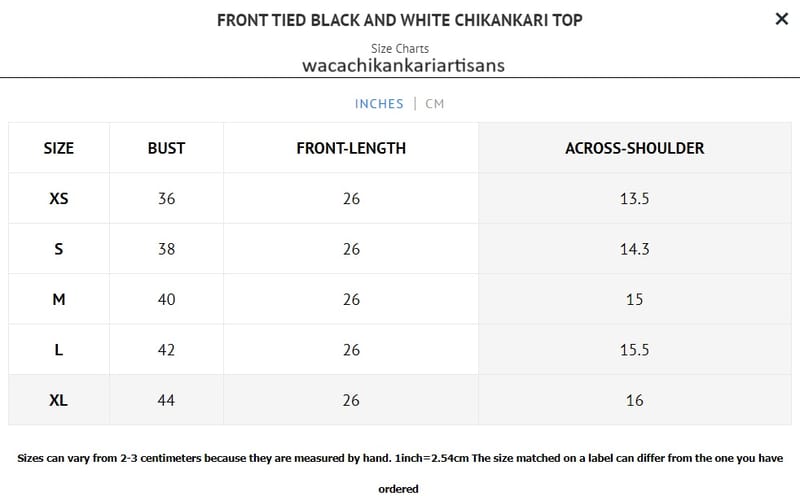This screenshot has width=800, height=496.
Task: Select the XS size row label
Action: pos(59,199)
